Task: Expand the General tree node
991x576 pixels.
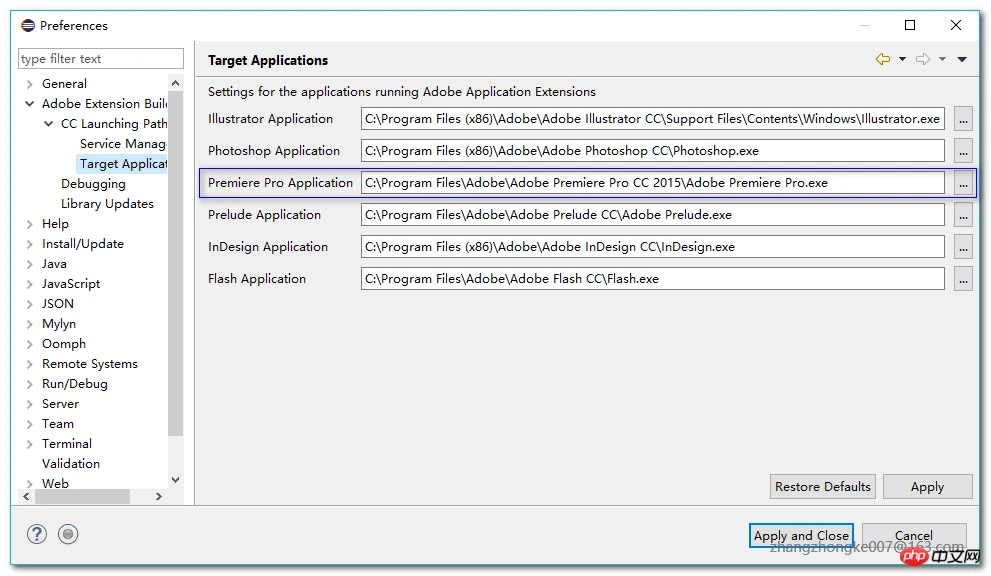Action: tap(29, 83)
